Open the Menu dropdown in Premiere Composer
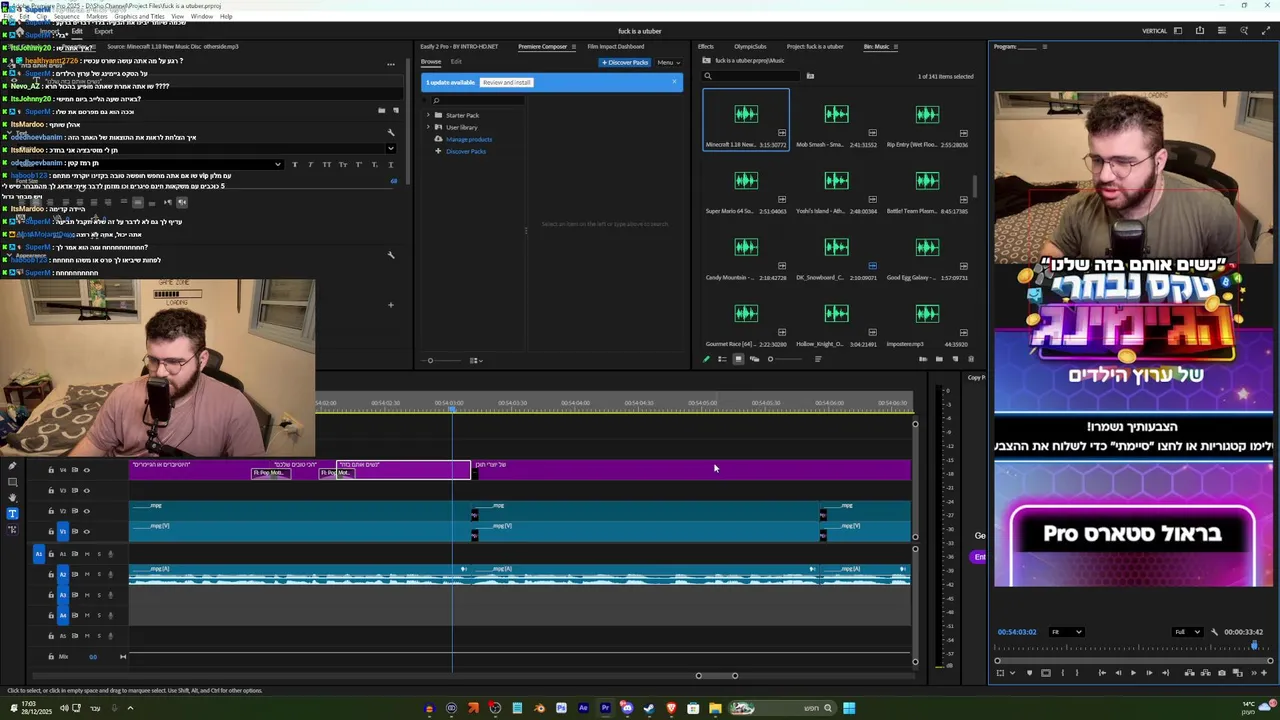The image size is (1280, 720). [669, 62]
